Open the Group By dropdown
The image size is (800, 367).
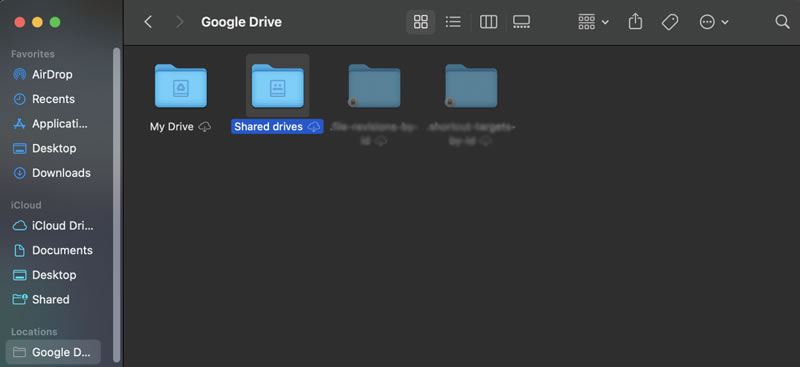[x=593, y=22]
